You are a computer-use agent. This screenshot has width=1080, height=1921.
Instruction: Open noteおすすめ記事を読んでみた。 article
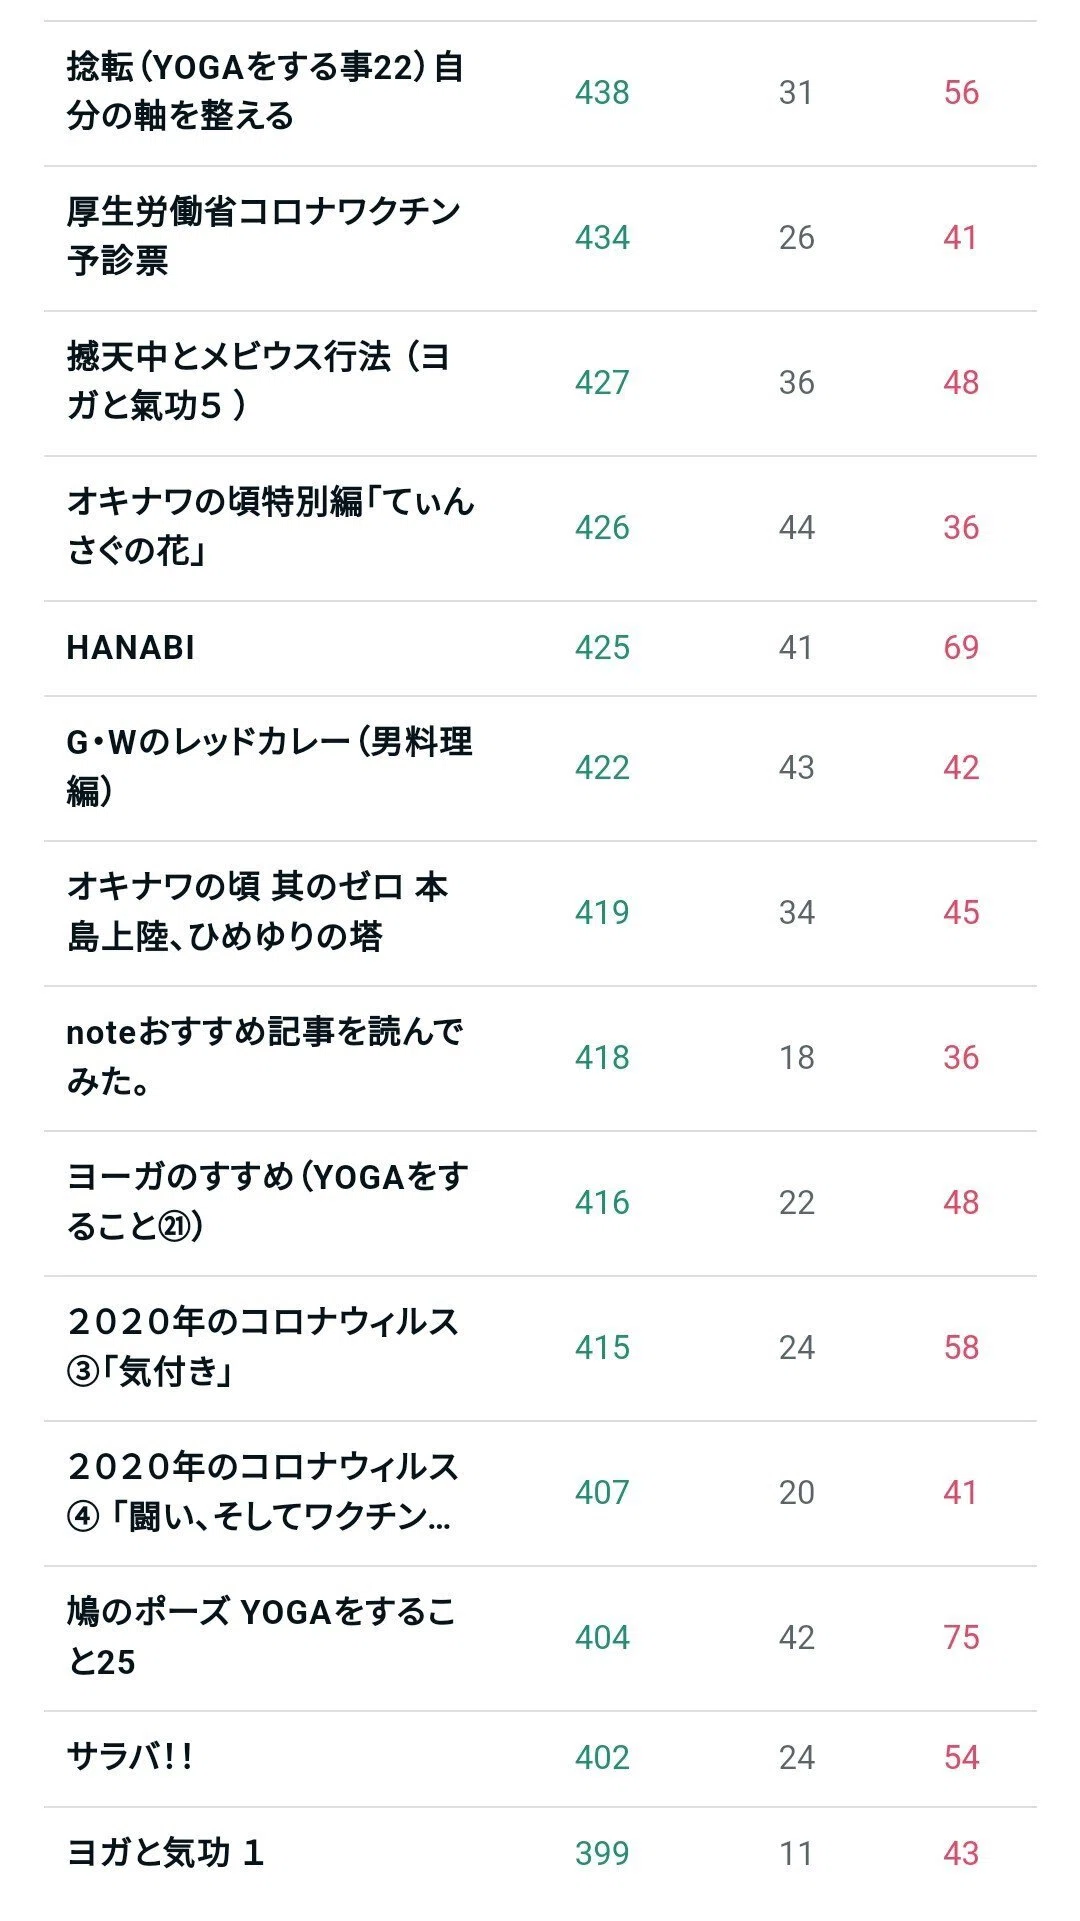265,1057
